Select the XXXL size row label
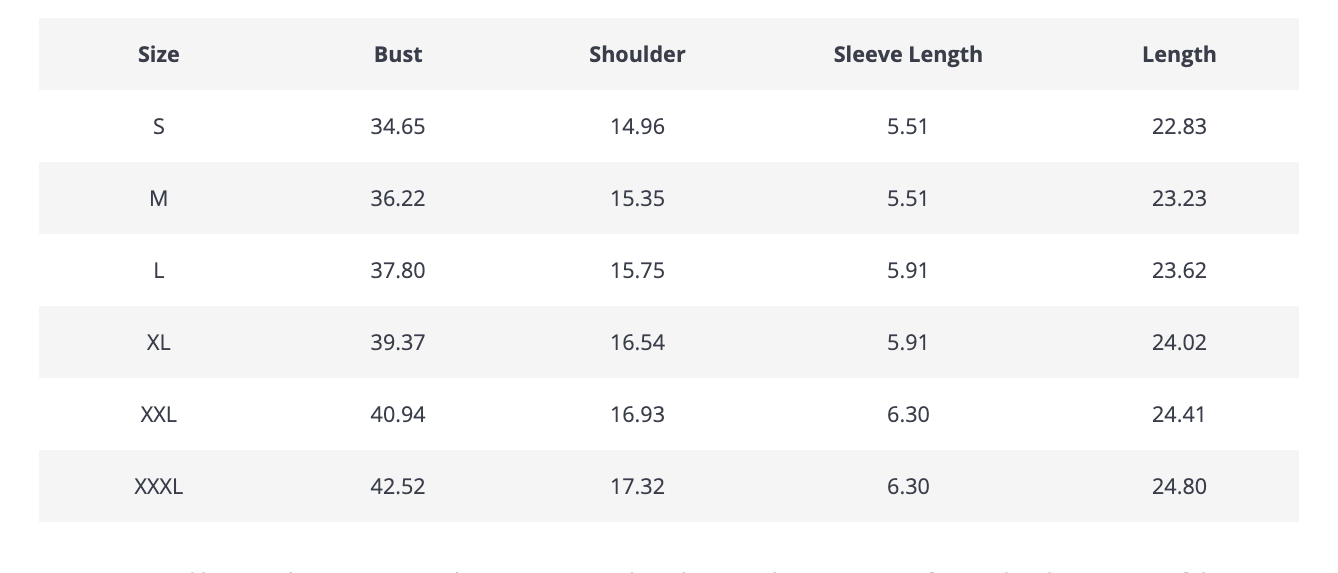 point(158,486)
